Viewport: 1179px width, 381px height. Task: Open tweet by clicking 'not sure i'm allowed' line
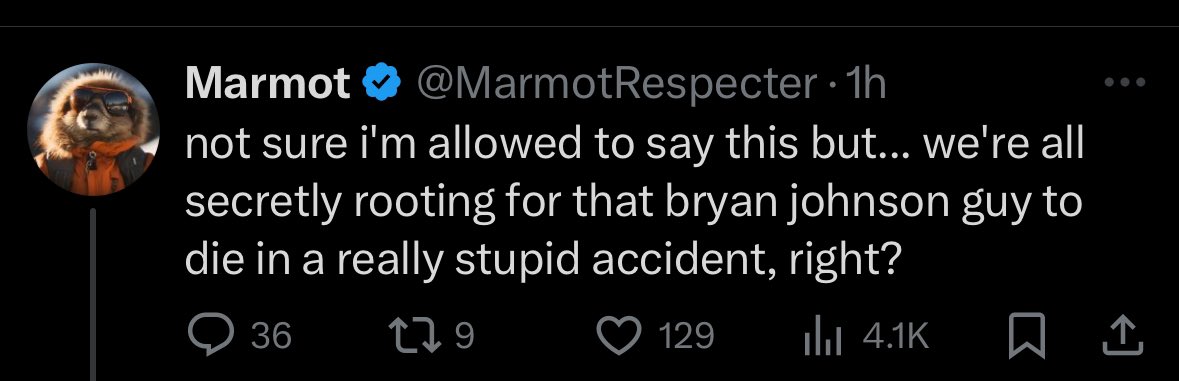(x=635, y=146)
